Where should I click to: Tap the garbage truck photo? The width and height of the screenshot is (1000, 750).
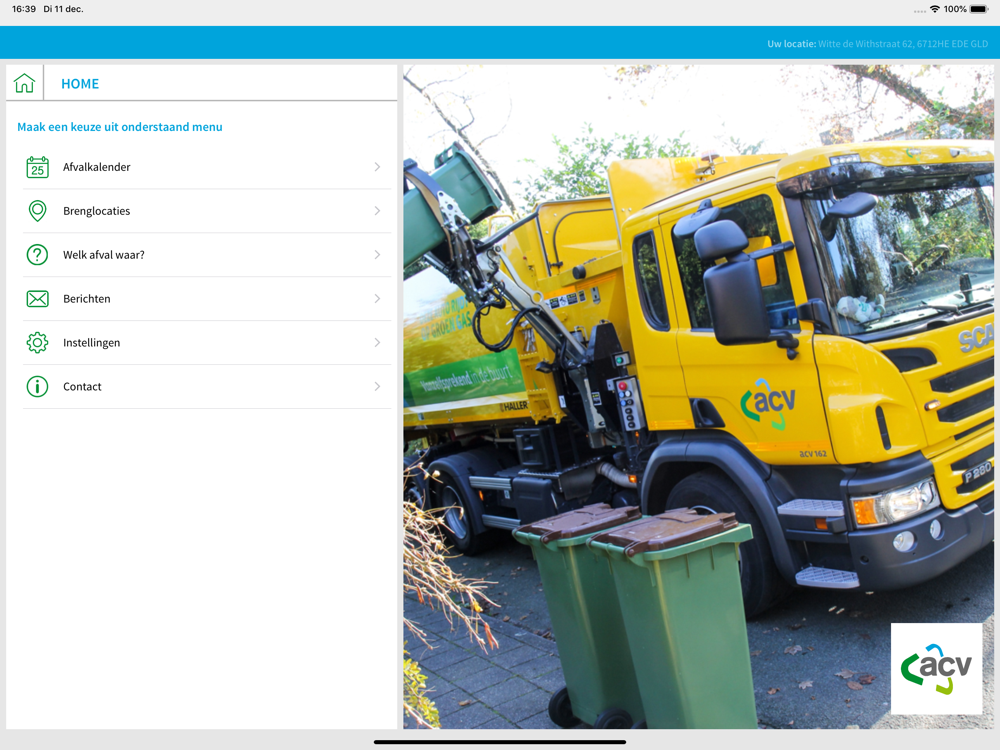(698, 397)
